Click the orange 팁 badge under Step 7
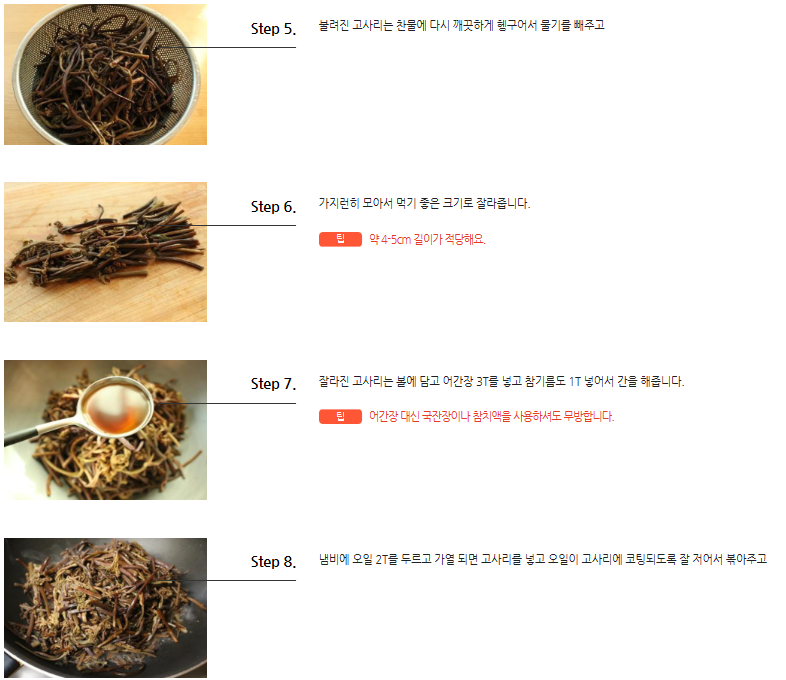This screenshot has height=680, width=786. pos(340,416)
